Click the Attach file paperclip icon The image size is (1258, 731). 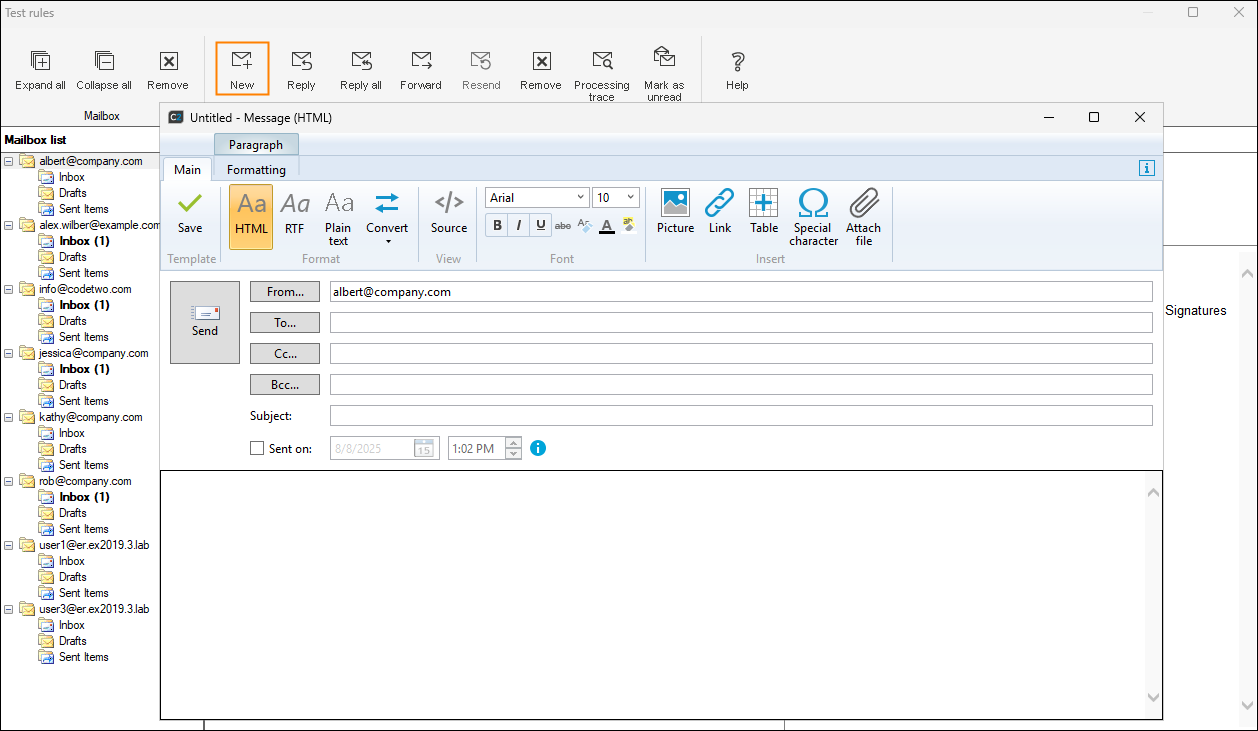pos(863,204)
